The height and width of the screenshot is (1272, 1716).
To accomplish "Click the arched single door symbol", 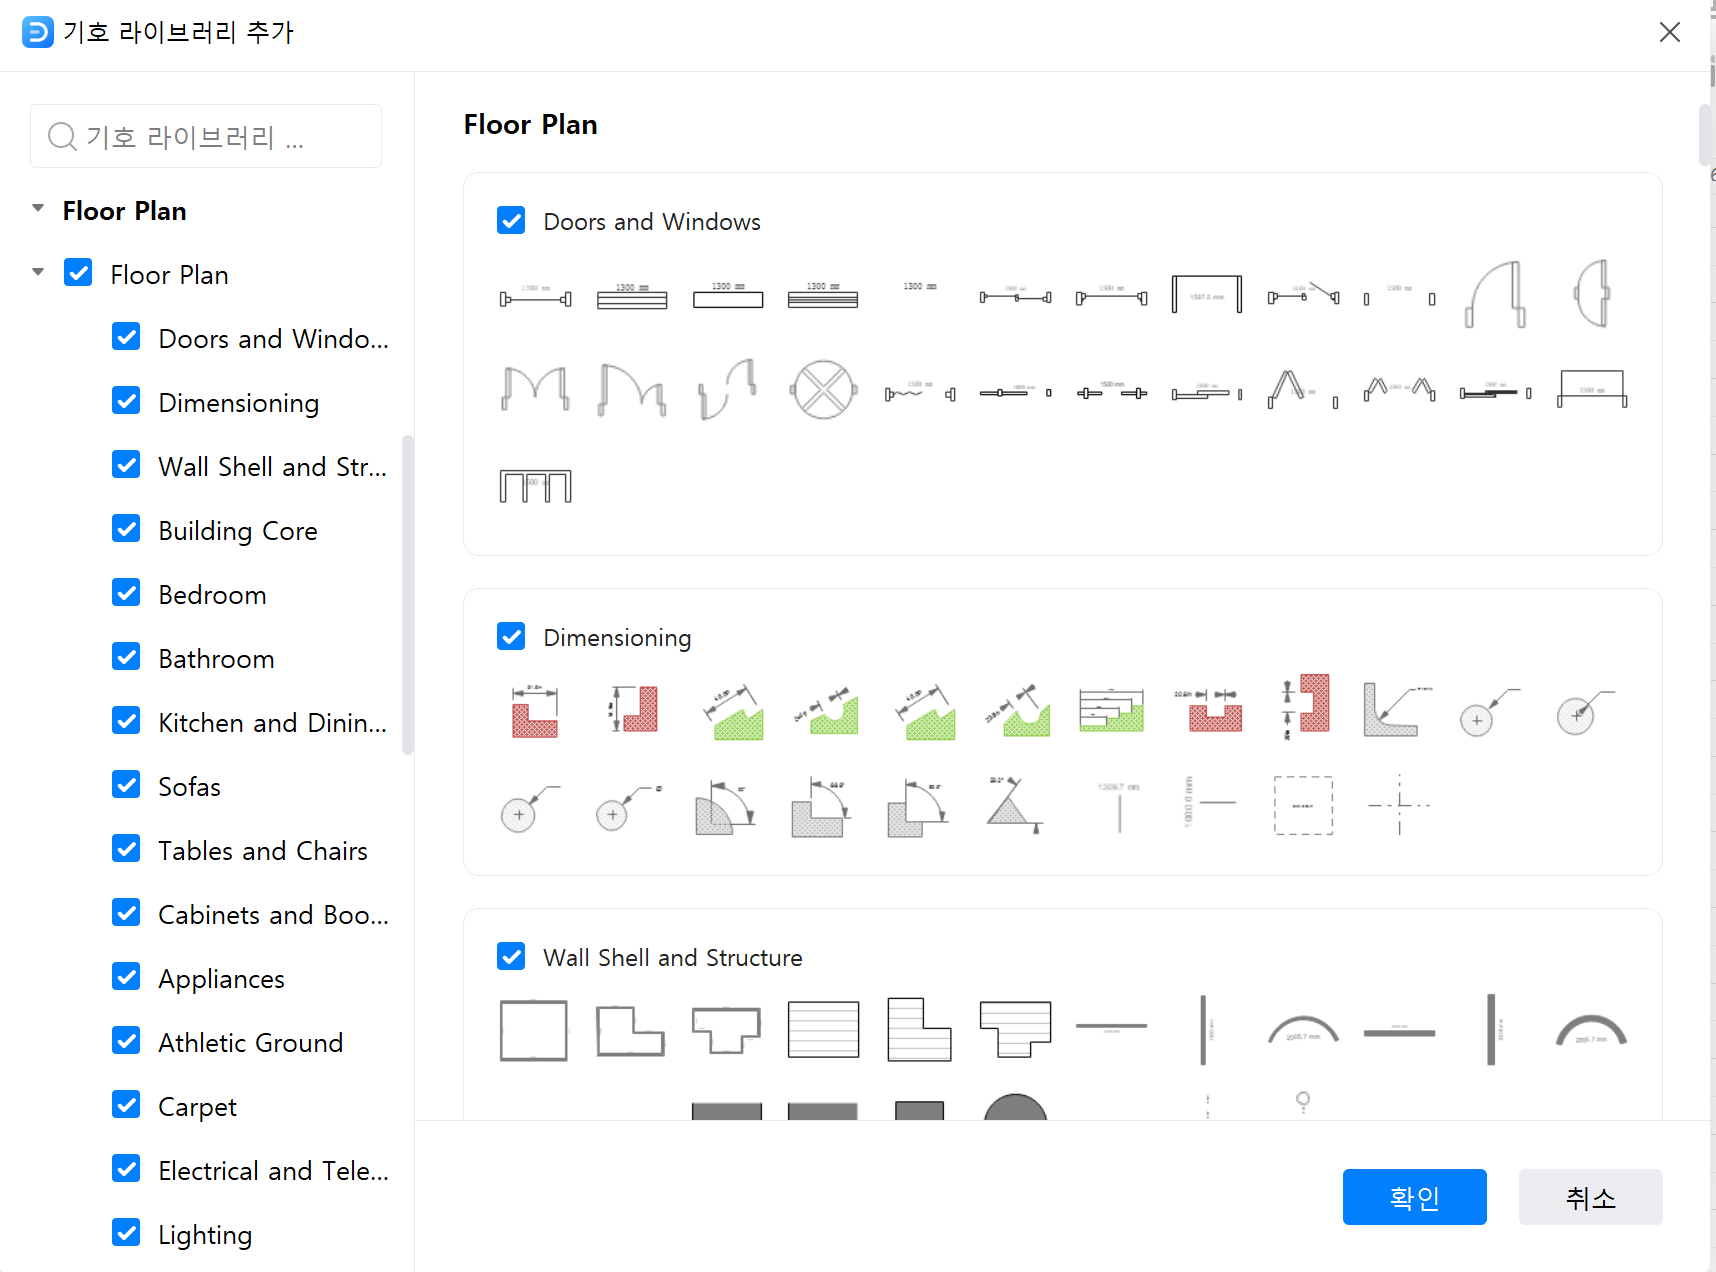I will click(1495, 294).
